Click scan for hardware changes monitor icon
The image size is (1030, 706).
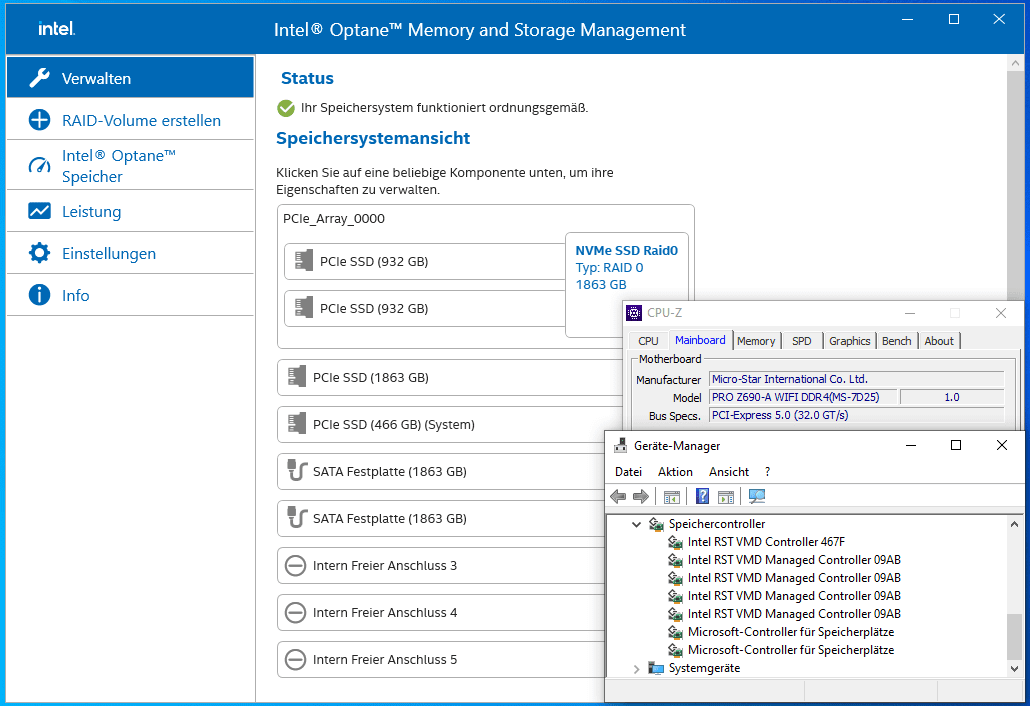pyautogui.click(x=757, y=496)
